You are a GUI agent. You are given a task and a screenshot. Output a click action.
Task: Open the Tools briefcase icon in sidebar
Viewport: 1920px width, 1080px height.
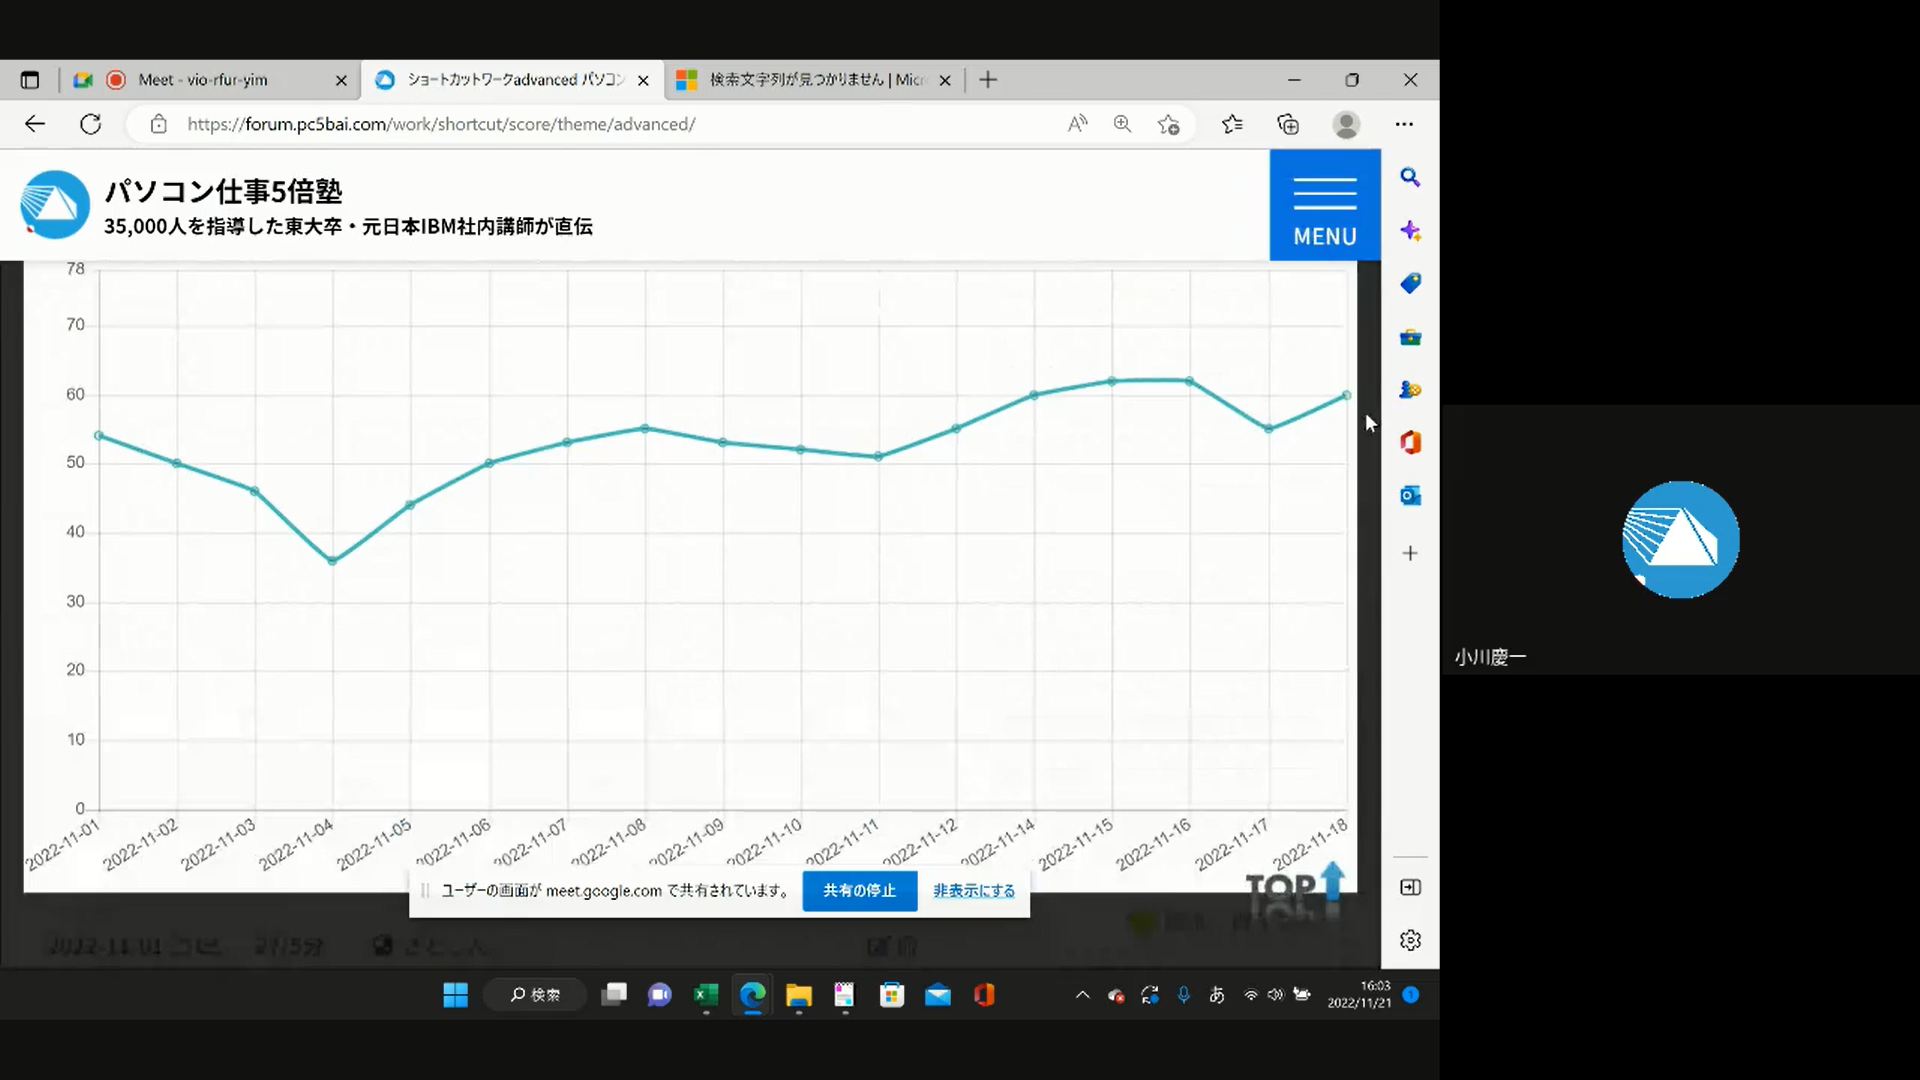pyautogui.click(x=1410, y=337)
